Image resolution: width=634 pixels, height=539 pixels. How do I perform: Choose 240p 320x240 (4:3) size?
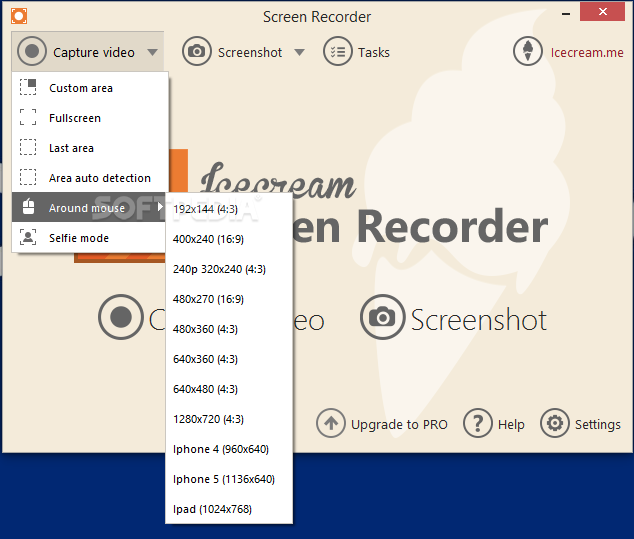pos(229,269)
